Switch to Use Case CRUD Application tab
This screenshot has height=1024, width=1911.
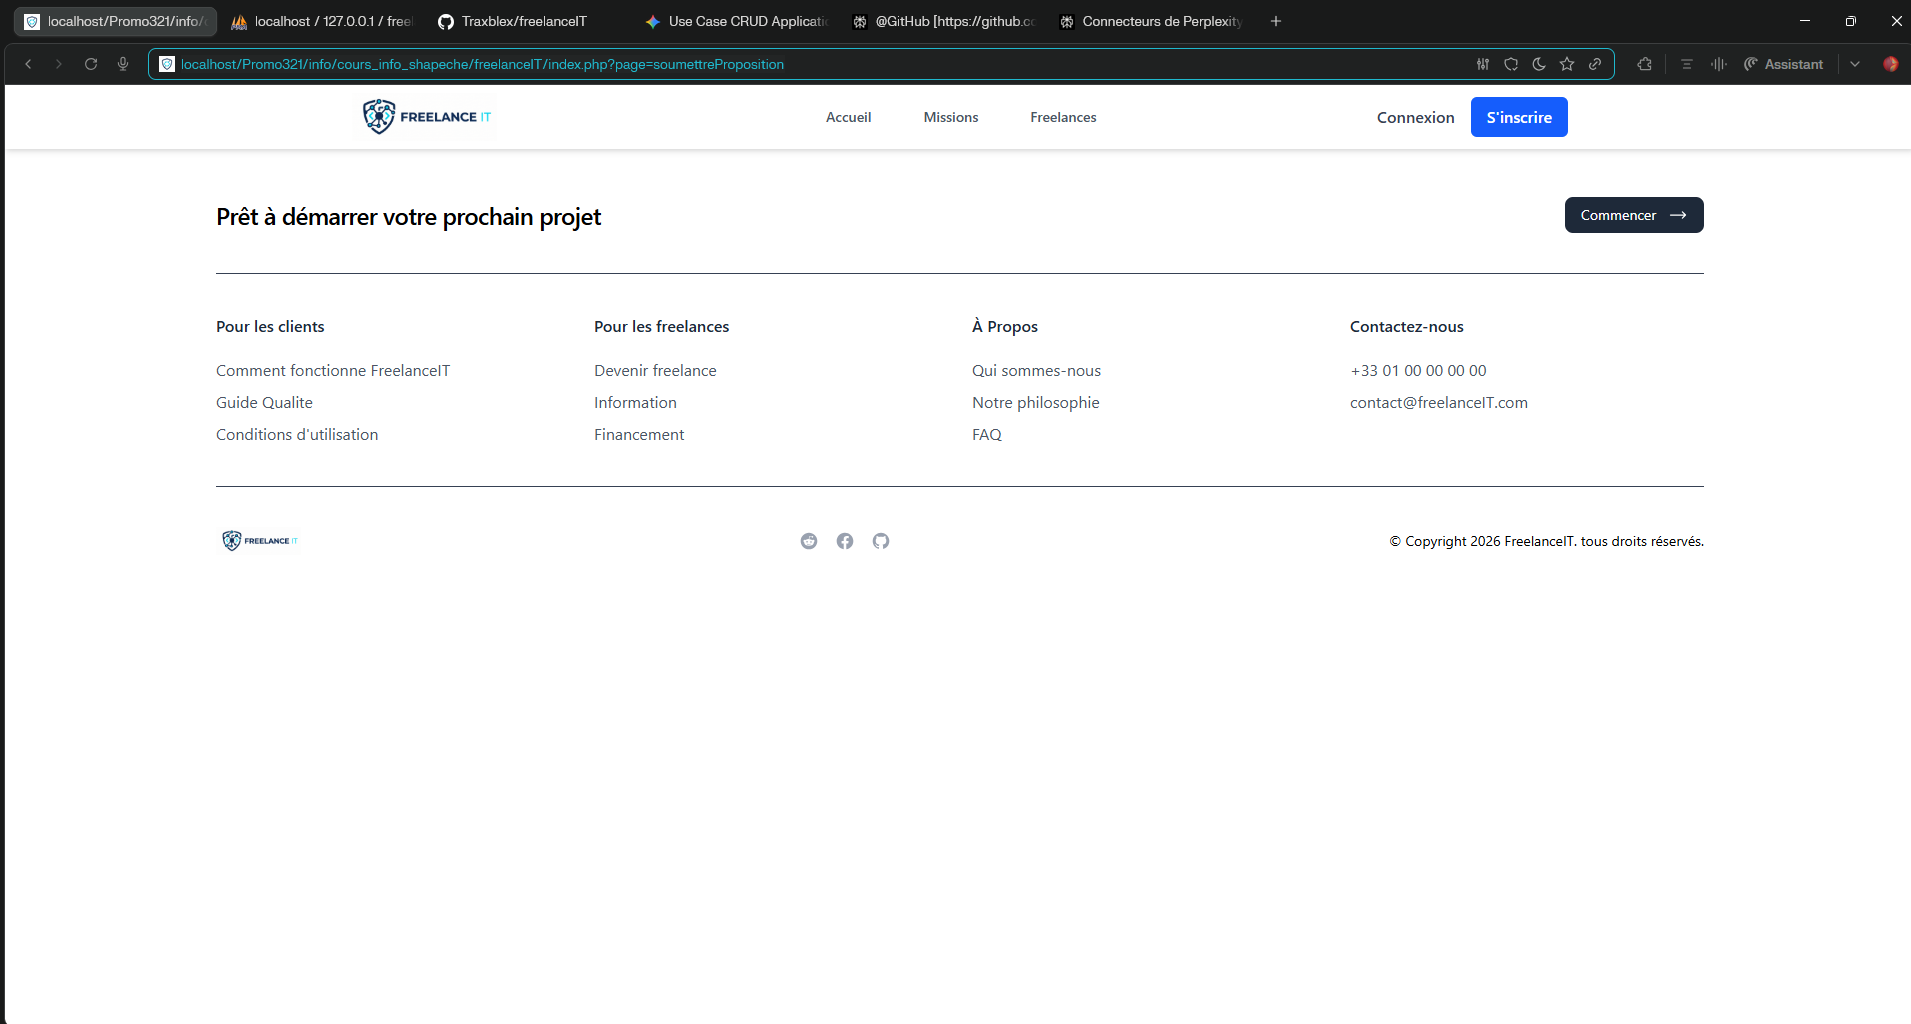738,21
